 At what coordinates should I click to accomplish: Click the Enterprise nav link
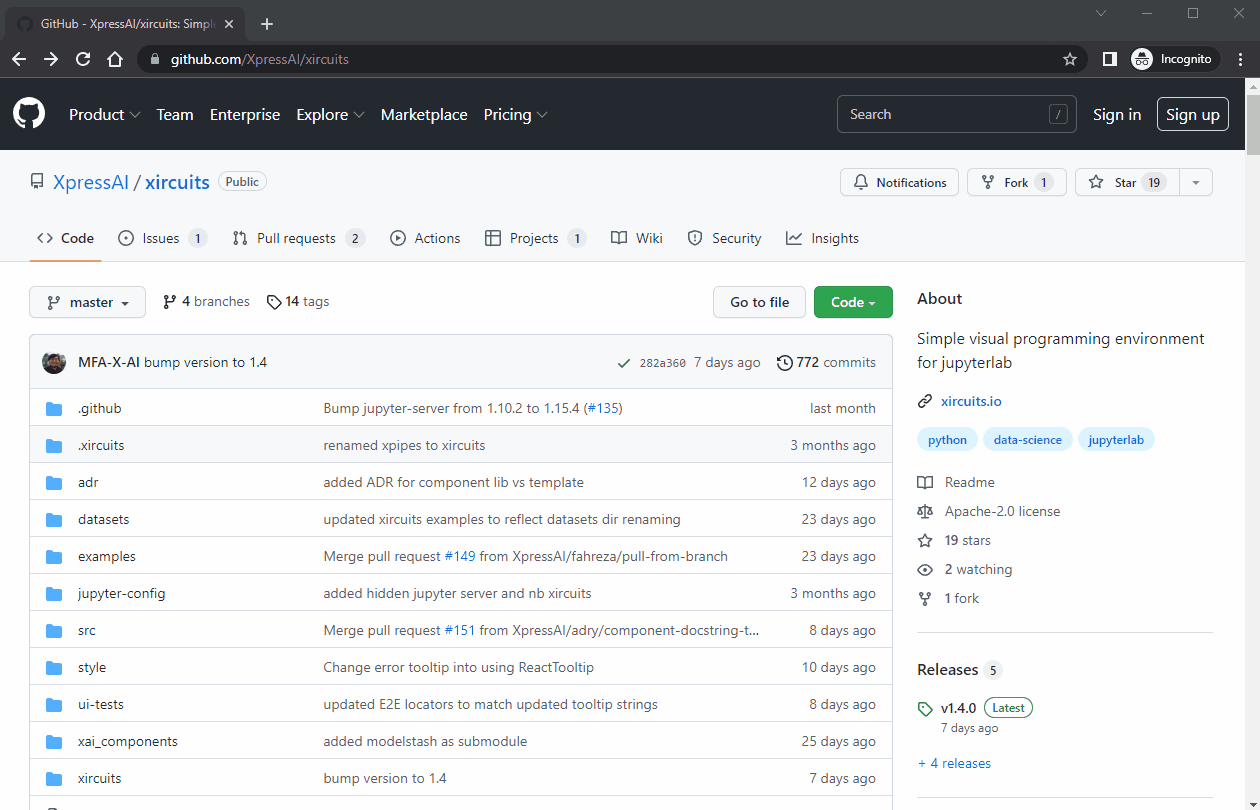point(245,114)
